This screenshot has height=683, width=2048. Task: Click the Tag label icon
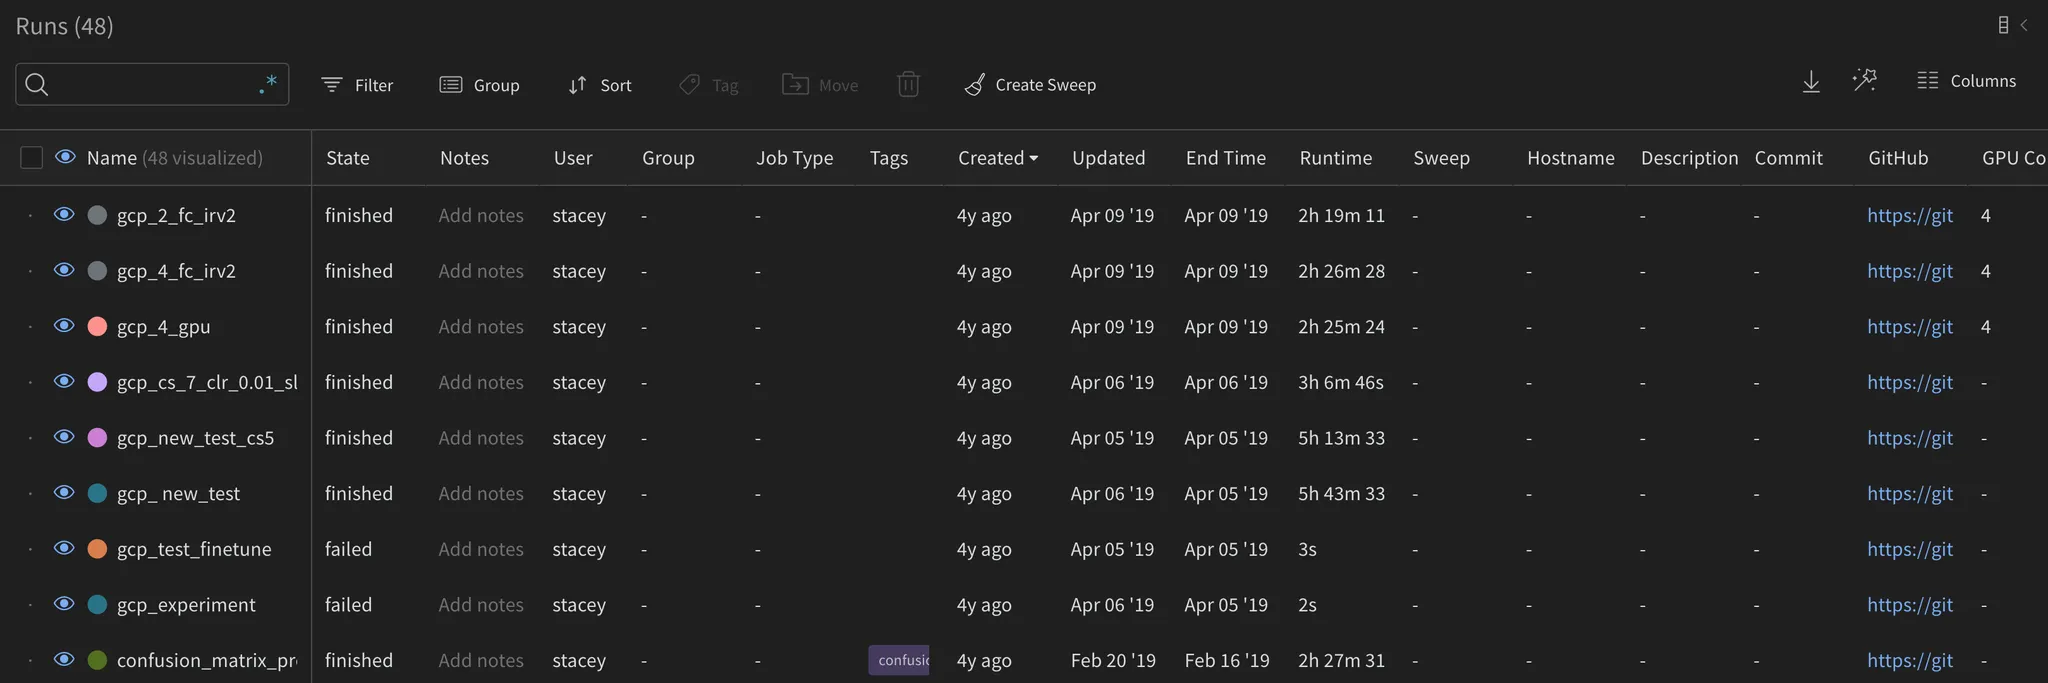689,85
